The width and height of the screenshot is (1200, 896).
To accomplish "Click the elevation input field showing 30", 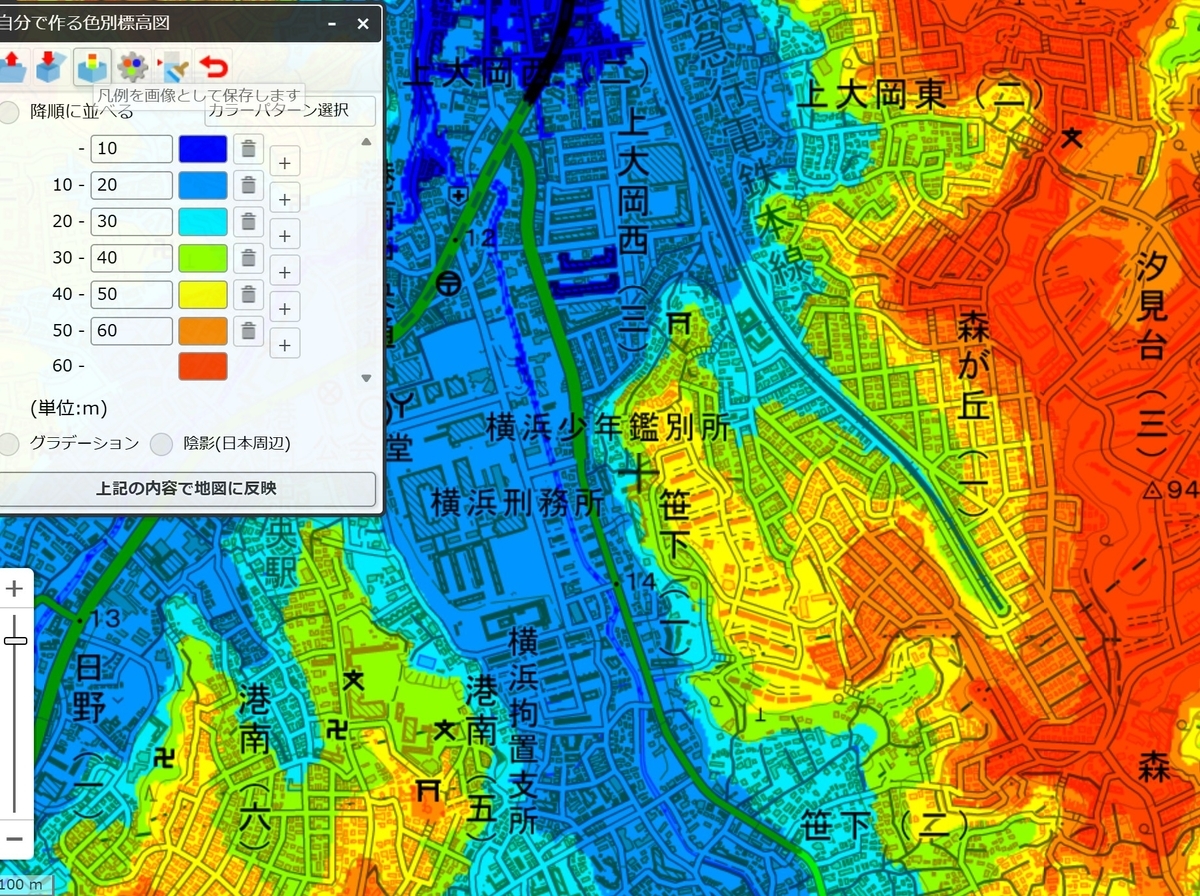I will tap(131, 222).
